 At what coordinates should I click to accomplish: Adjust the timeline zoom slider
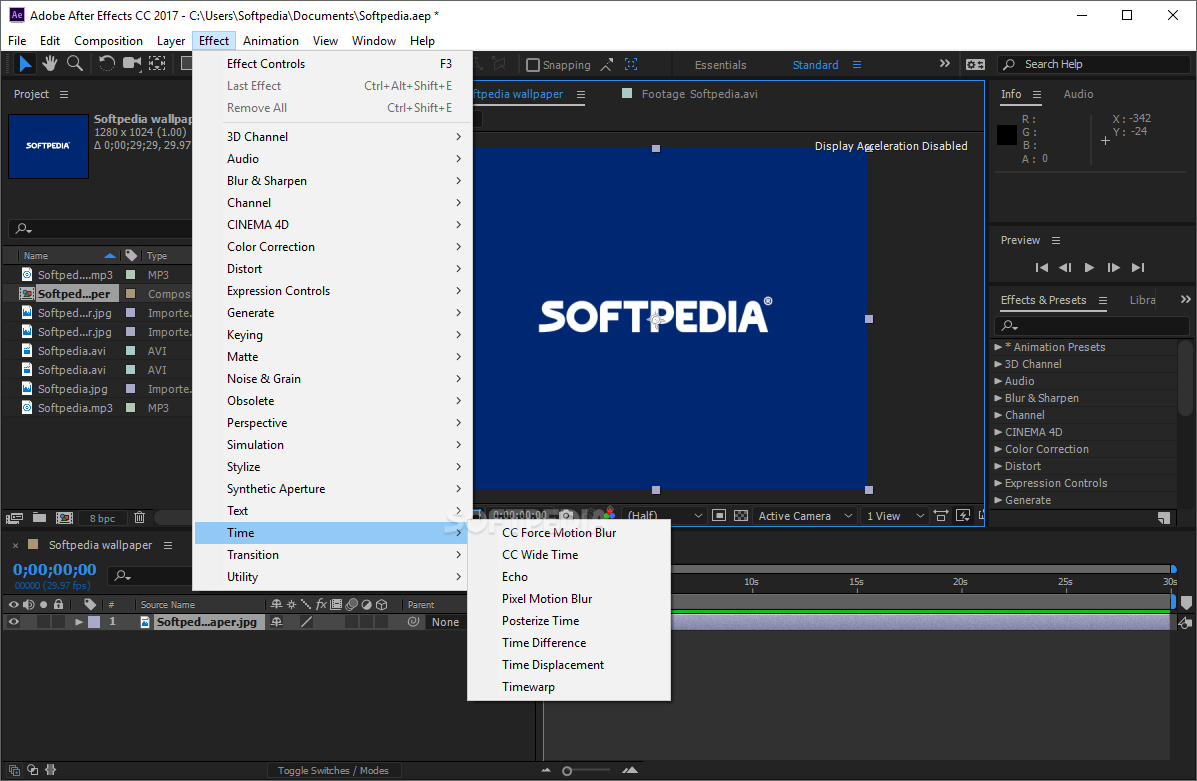(x=567, y=771)
